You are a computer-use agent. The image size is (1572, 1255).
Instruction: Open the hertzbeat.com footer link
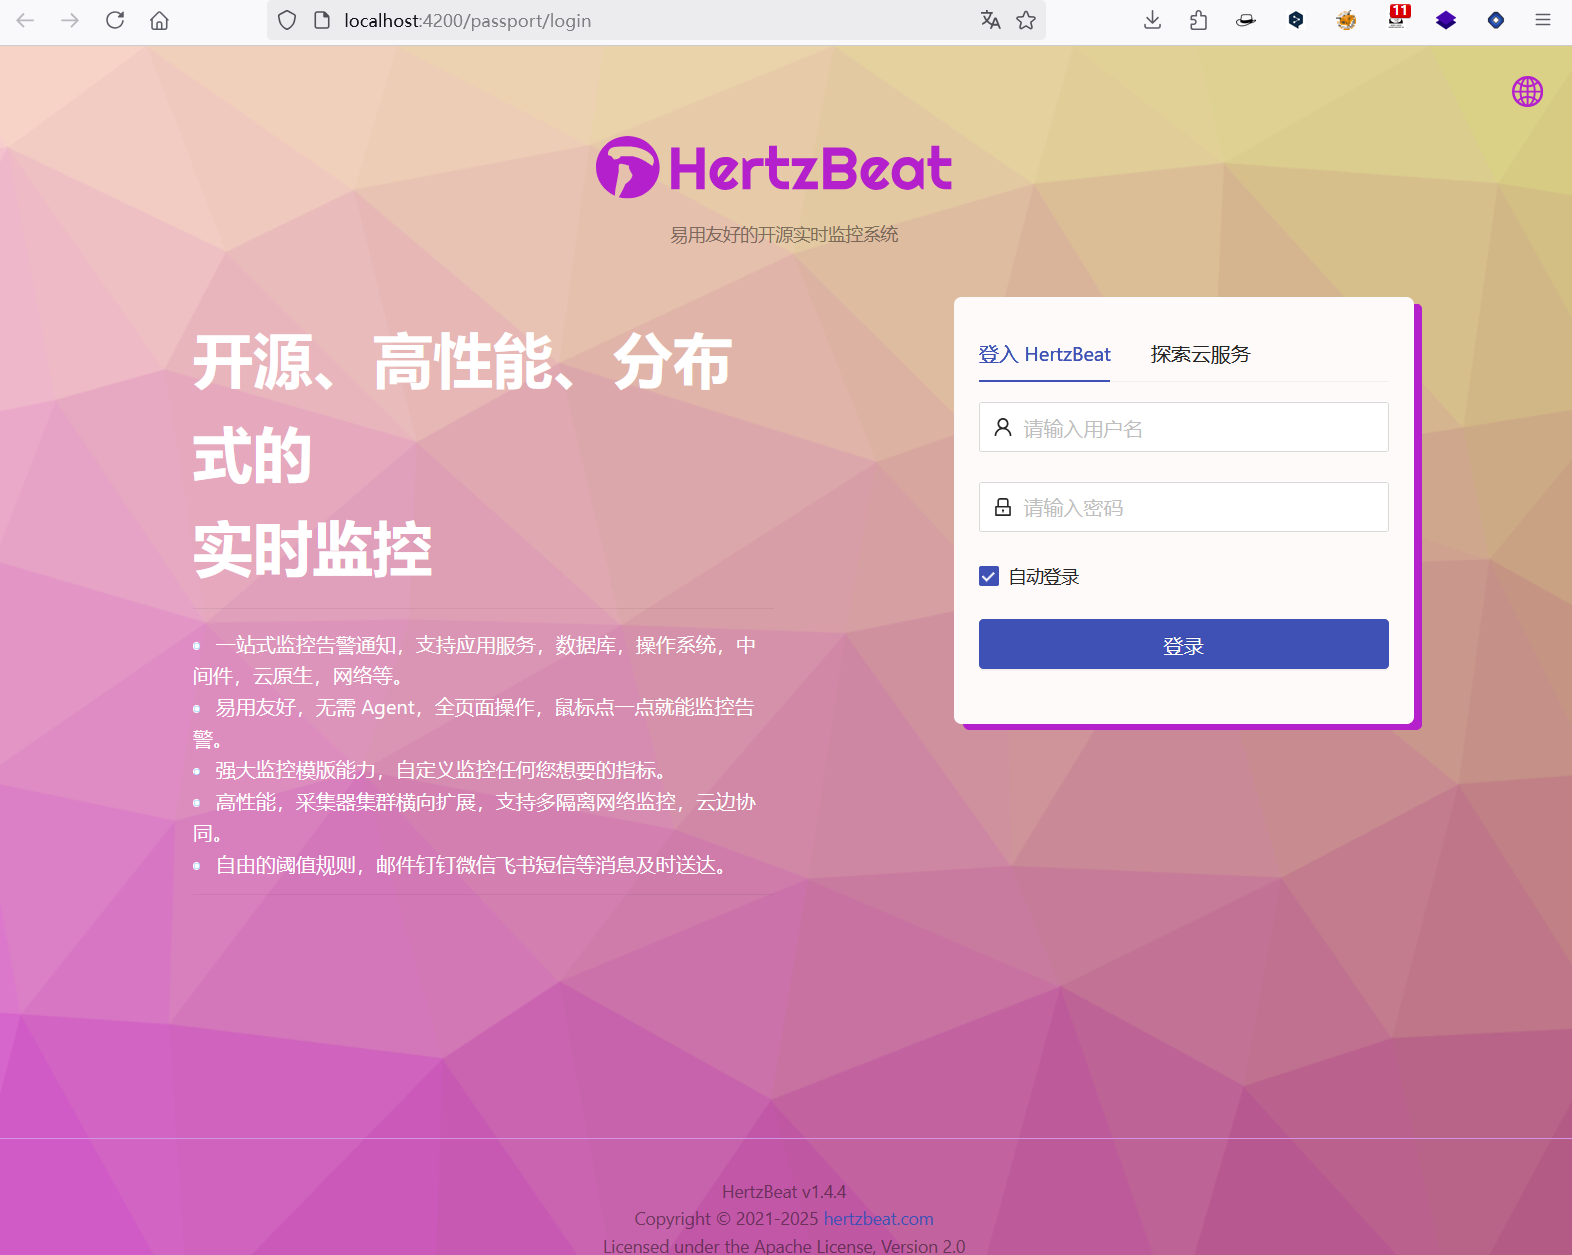click(878, 1219)
